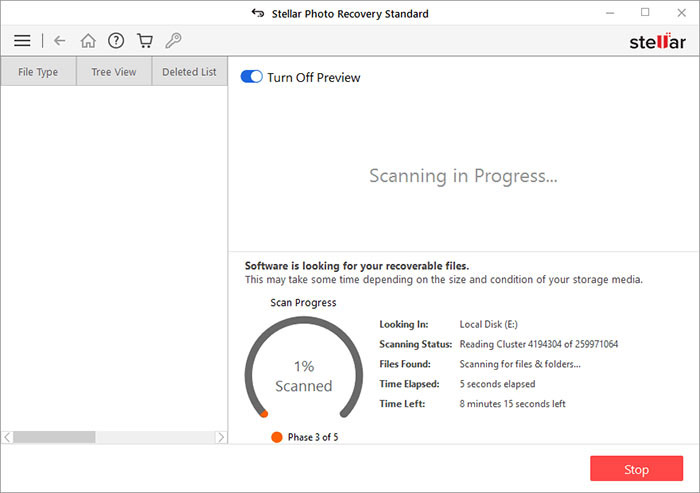Click the right scroll arrow
Screen dimensions: 700x493
pyautogui.click(x=221, y=437)
